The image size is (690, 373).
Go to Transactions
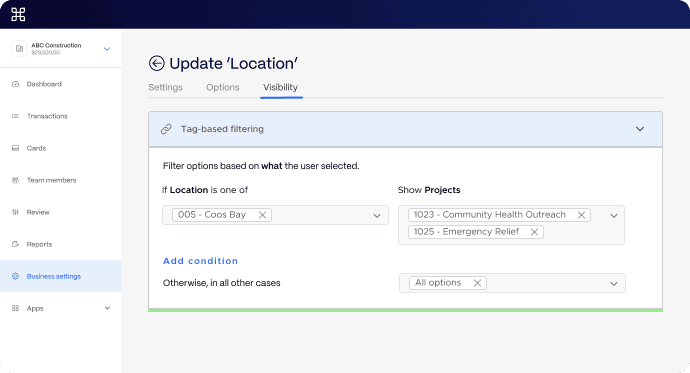click(x=47, y=116)
